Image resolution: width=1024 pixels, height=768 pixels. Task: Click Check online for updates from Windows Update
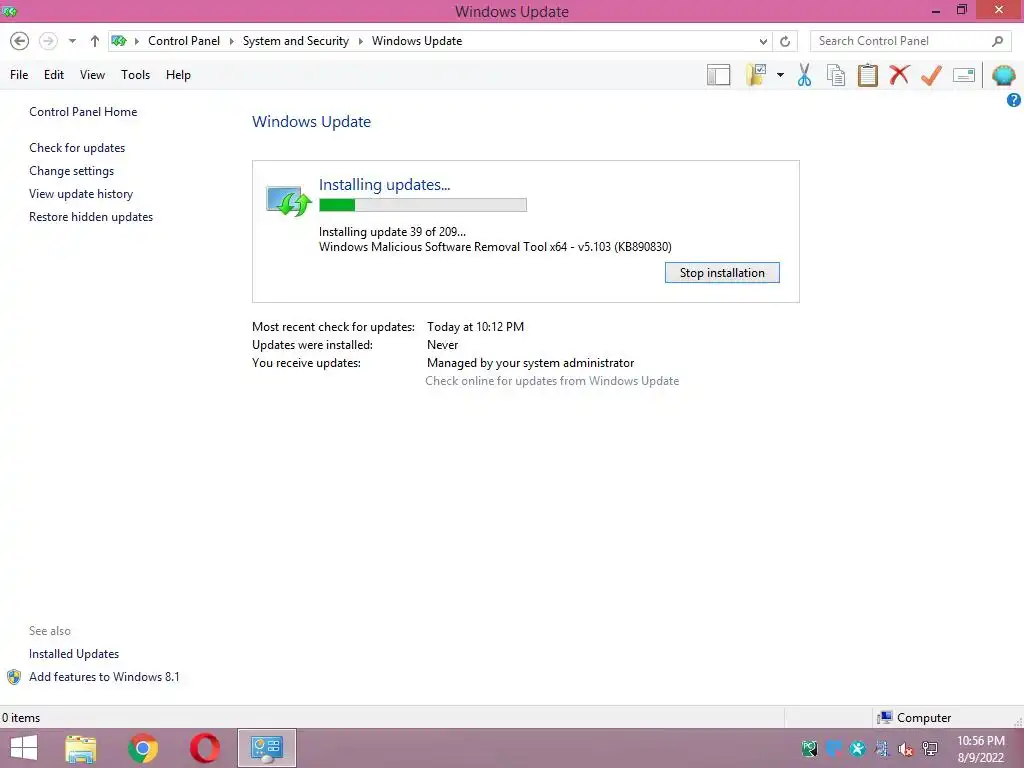552,381
